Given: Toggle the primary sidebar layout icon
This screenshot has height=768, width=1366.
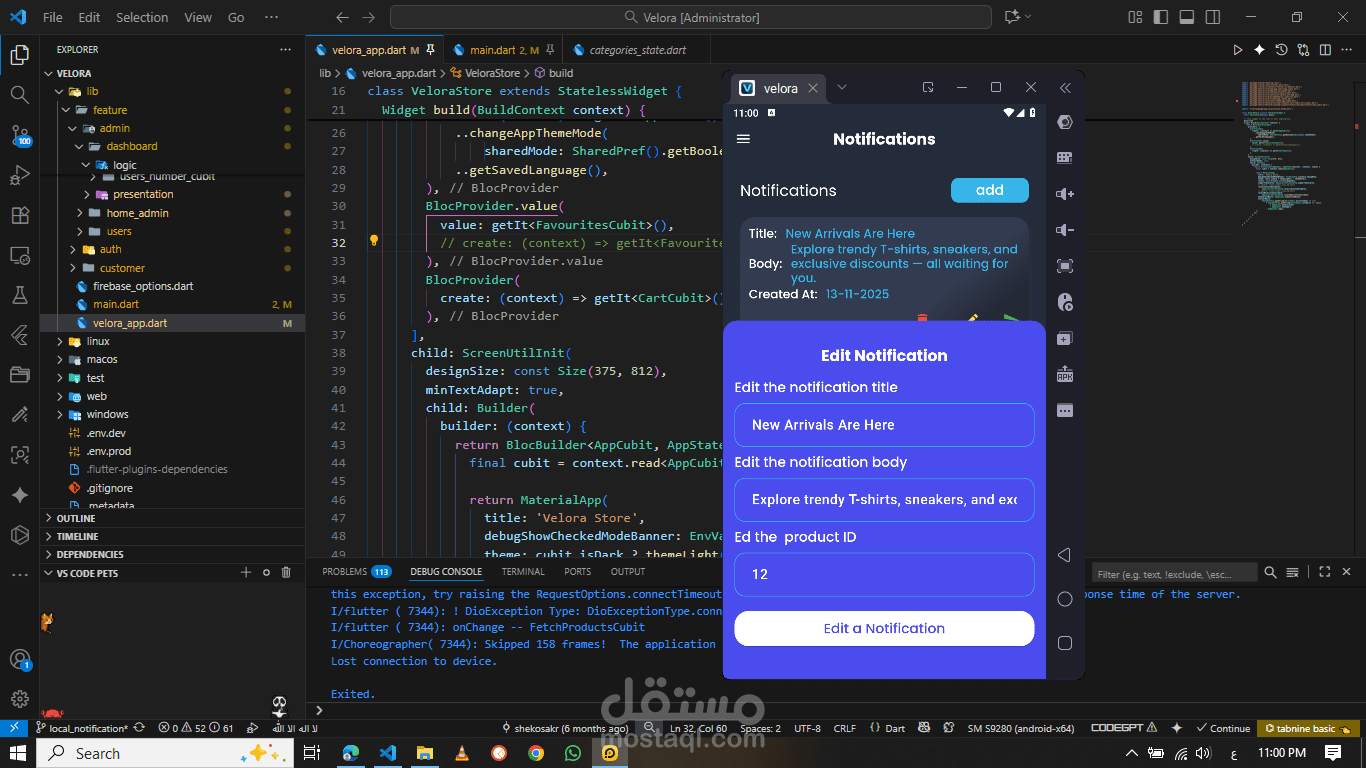Looking at the screenshot, I should coord(1161,17).
